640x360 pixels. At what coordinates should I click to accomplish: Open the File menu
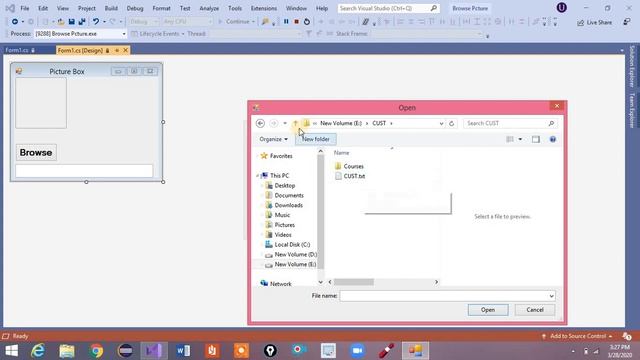(x=25, y=8)
